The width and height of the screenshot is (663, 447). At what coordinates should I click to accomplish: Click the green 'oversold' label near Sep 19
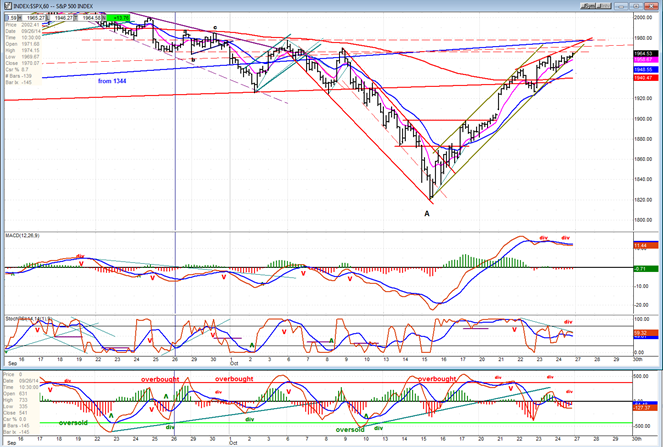[73, 423]
